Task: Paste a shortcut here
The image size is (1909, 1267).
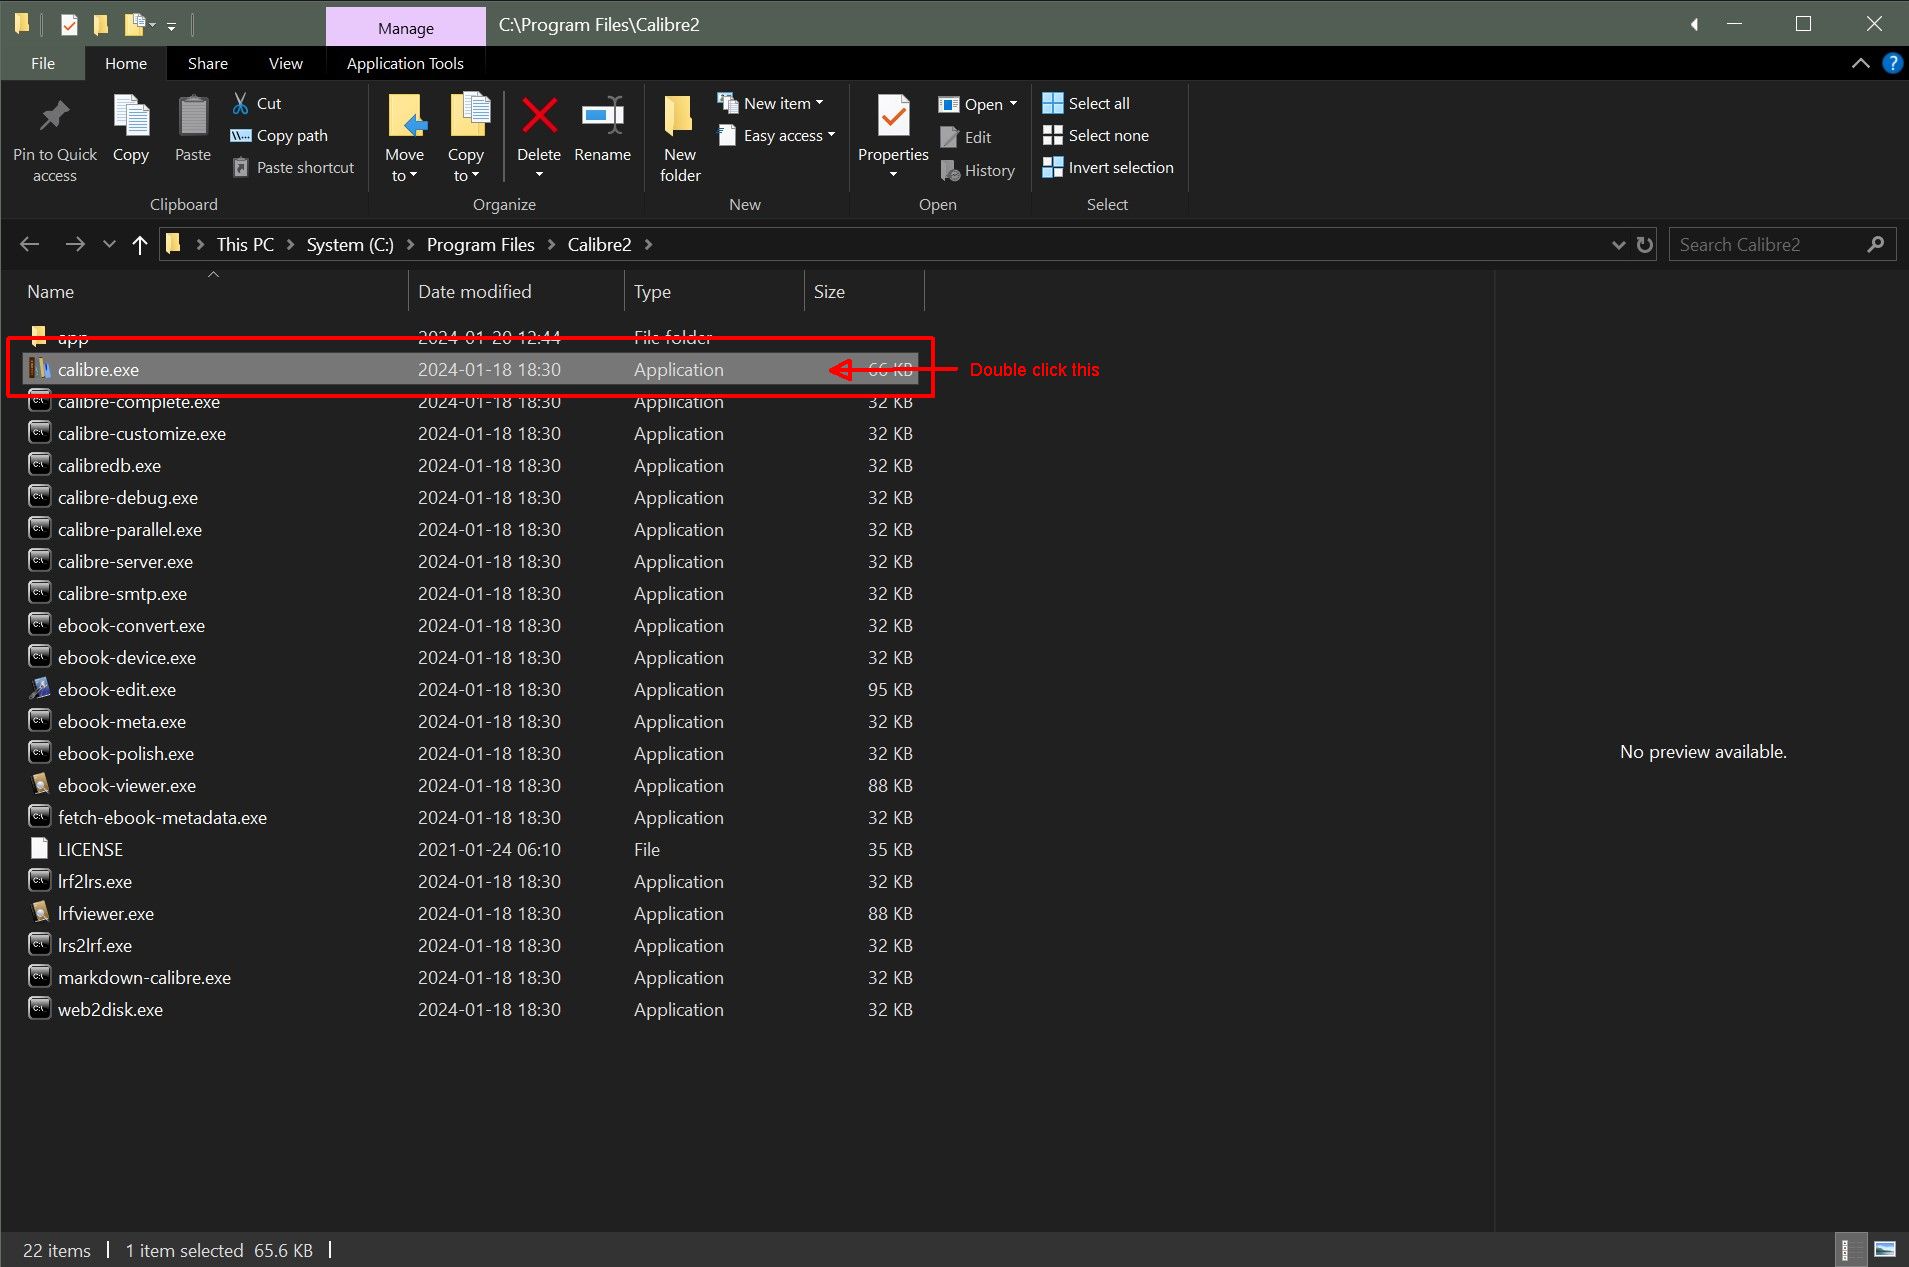Action: 294,167
